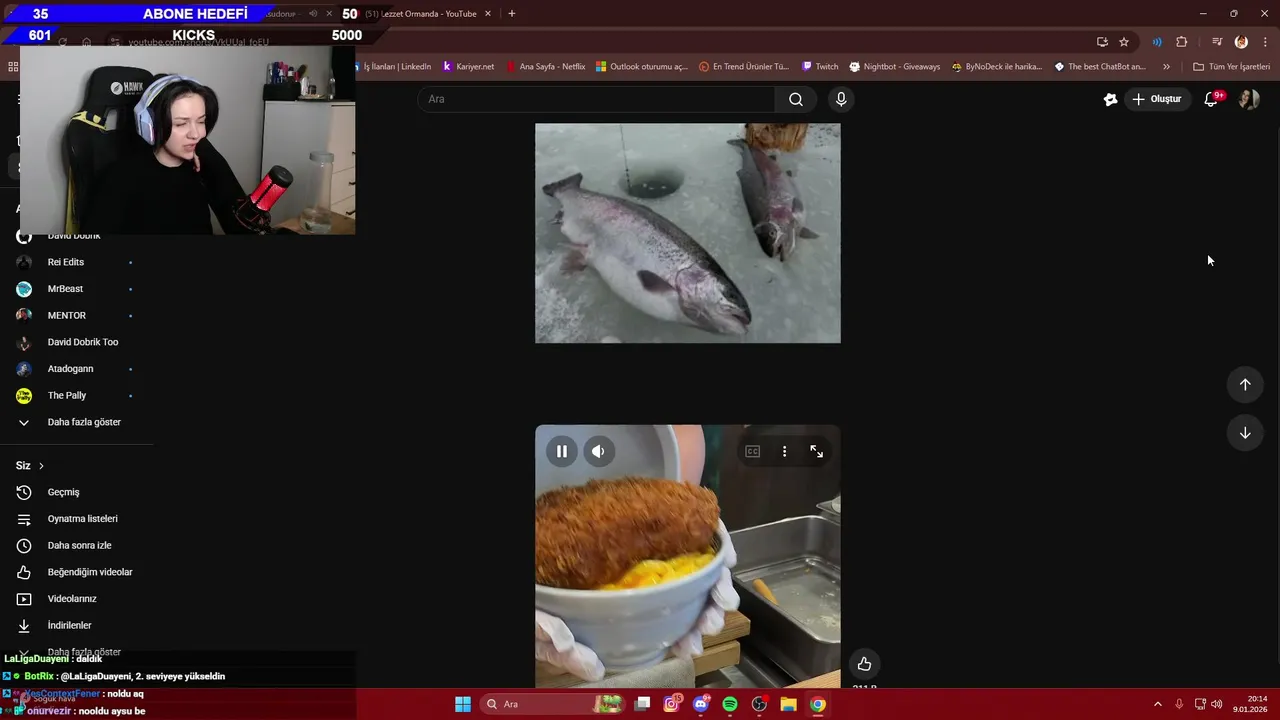Open File Explorer from the taskbar

[788, 704]
